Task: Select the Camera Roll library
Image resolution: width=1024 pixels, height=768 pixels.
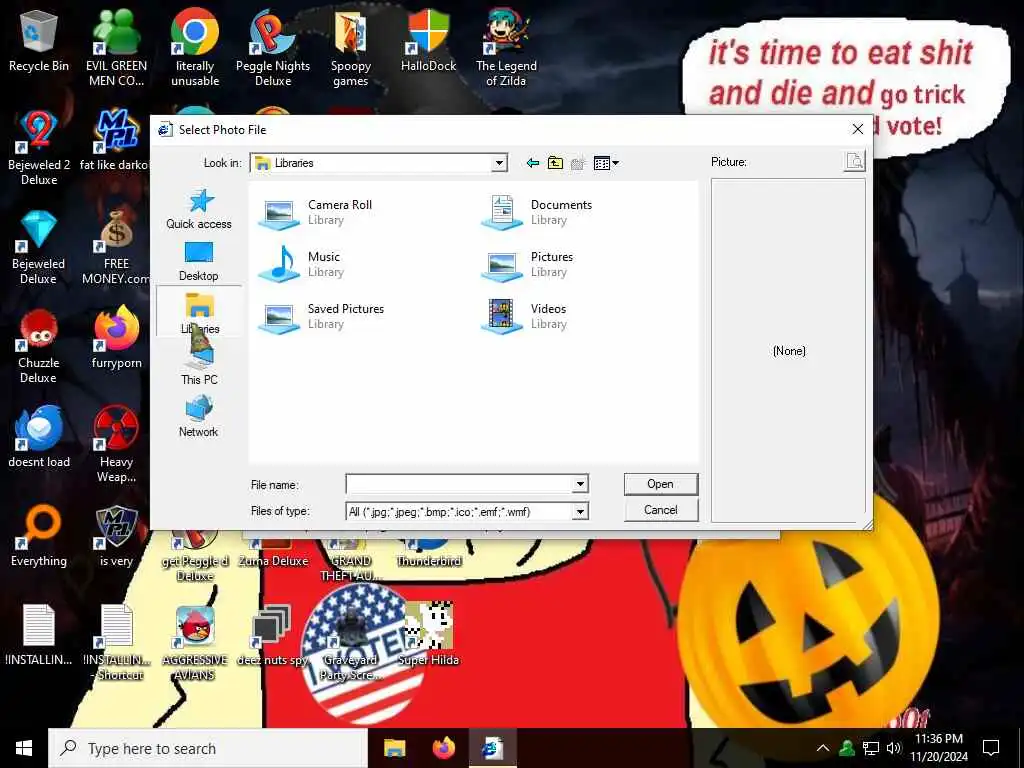Action: coord(316,212)
